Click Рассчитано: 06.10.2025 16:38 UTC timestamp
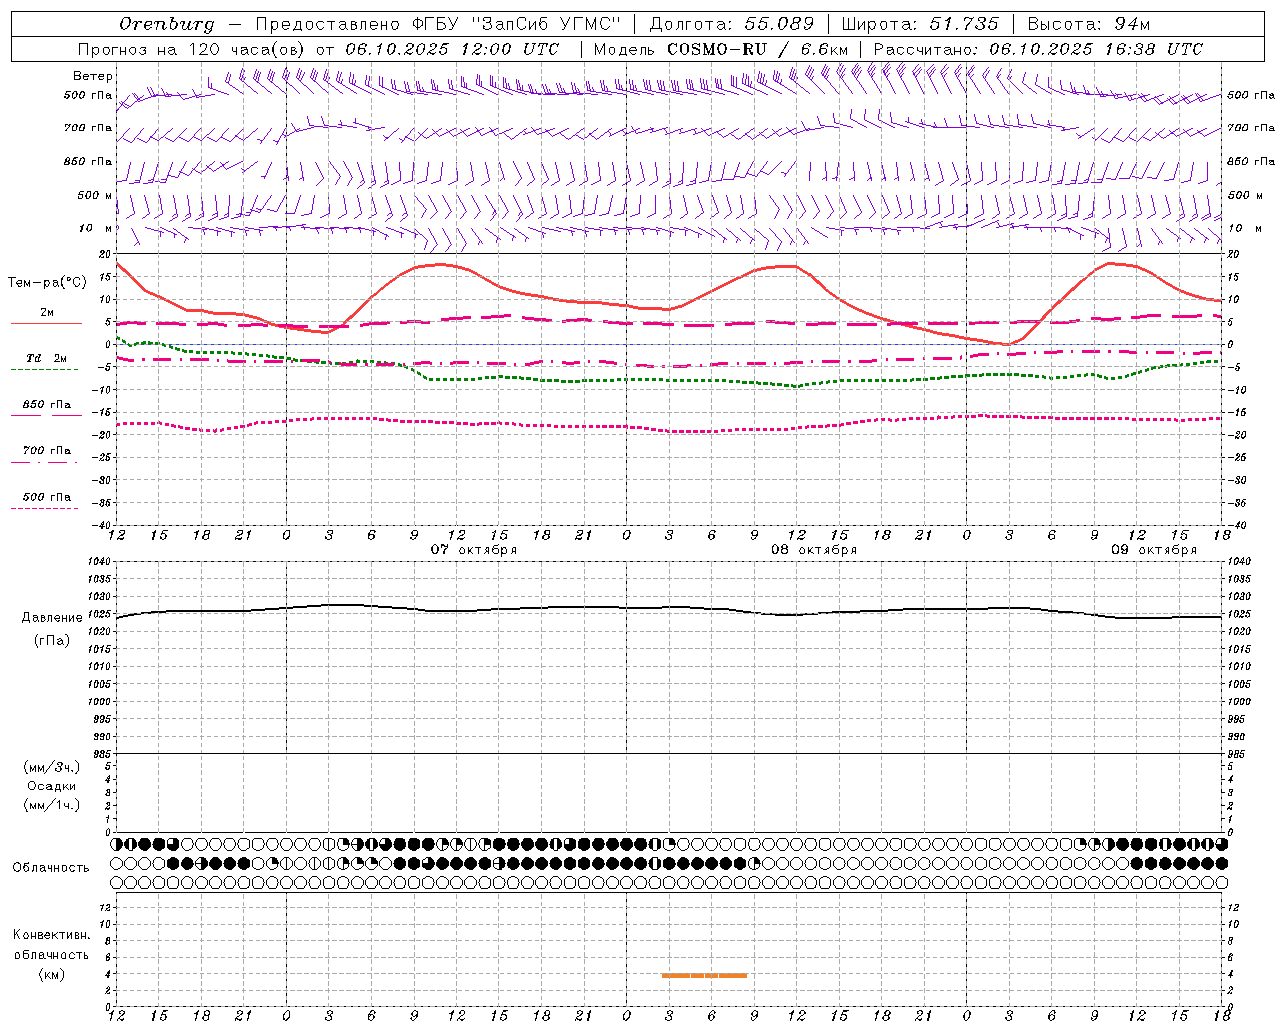1280x1024 pixels. click(x=1038, y=49)
